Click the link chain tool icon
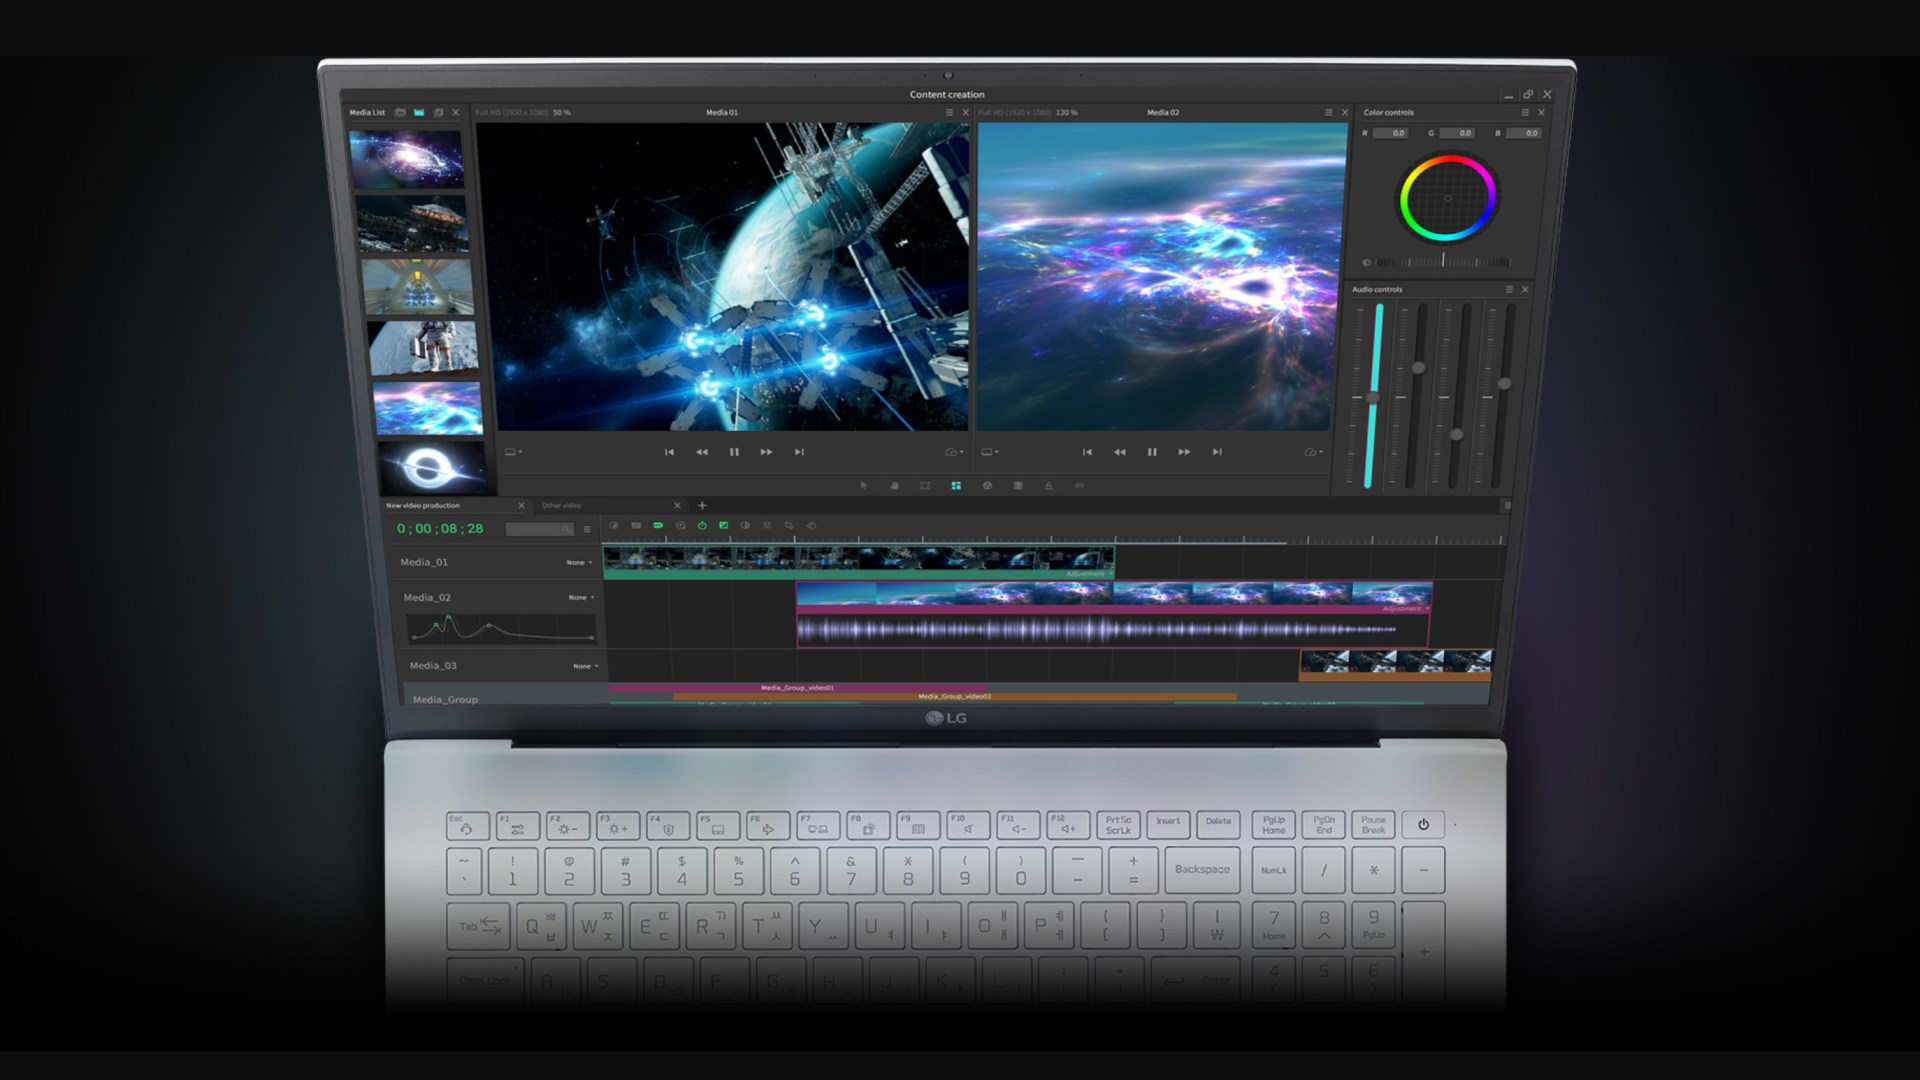Screen dimensions: 1920x1080 click(1079, 486)
